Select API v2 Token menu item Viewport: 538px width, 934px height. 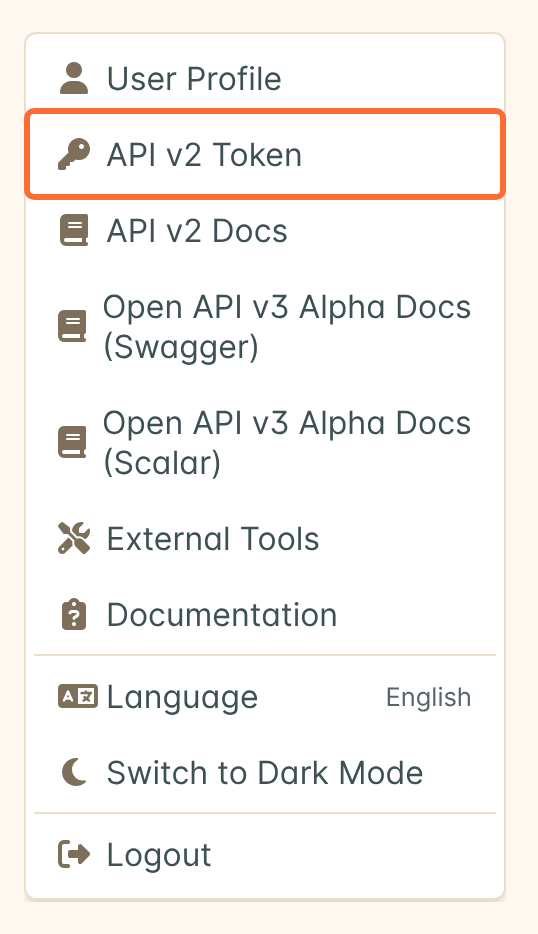pyautogui.click(x=265, y=155)
